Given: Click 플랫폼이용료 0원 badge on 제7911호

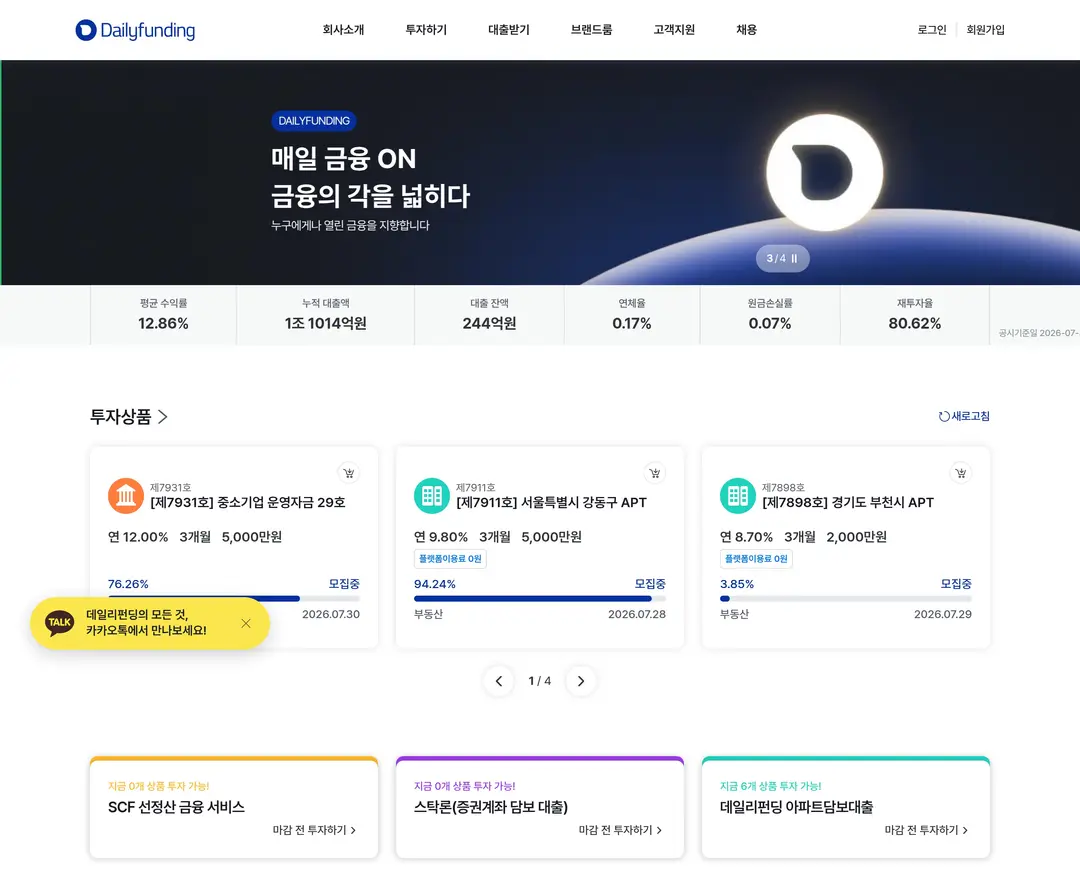Looking at the screenshot, I should coord(450,558).
